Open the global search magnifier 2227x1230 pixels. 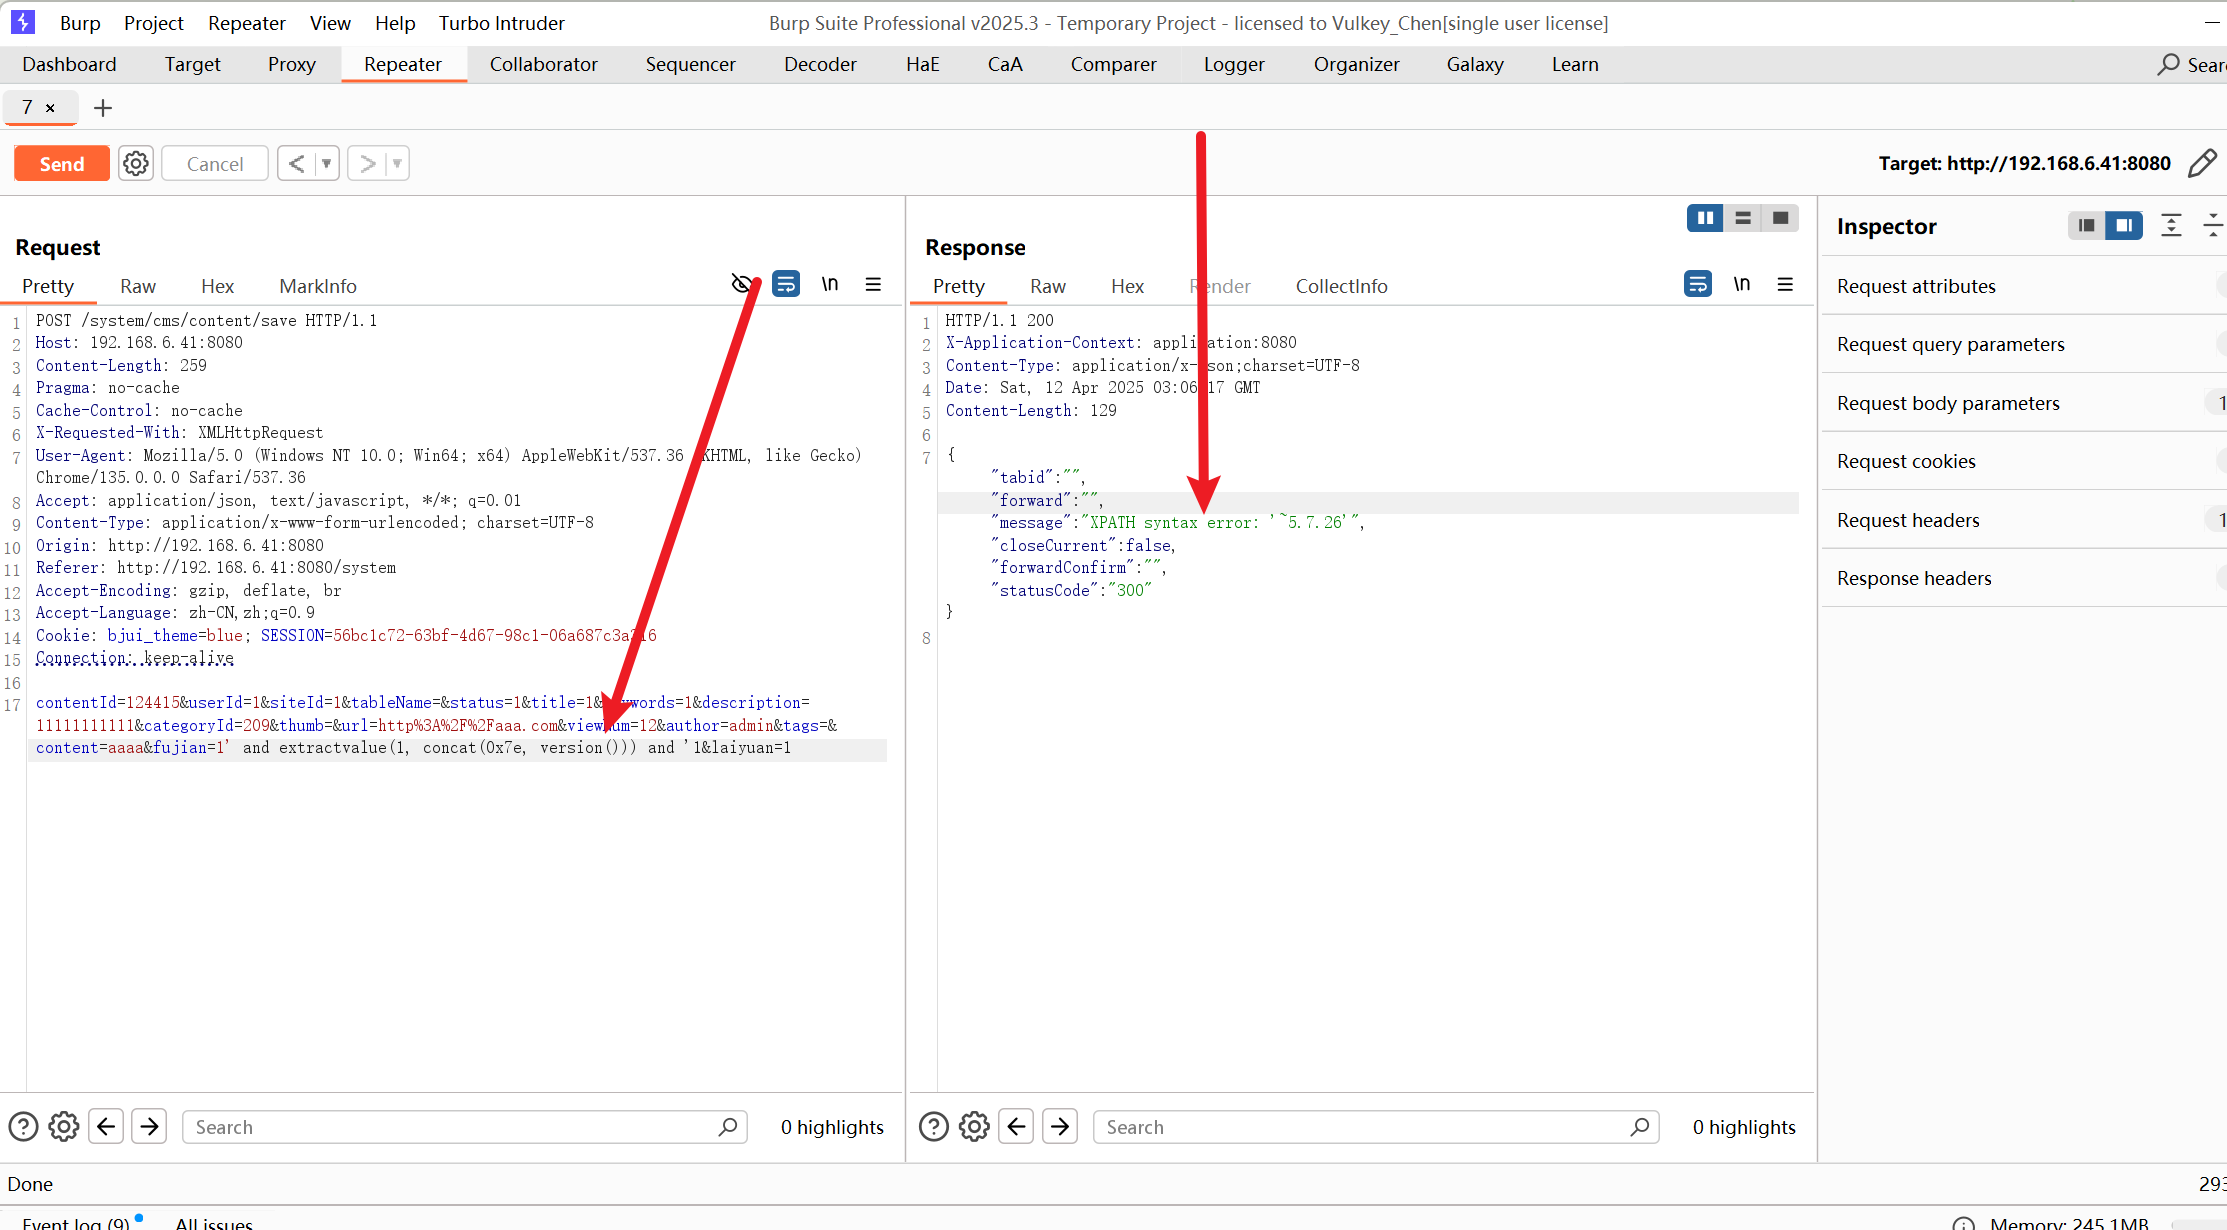(2168, 64)
